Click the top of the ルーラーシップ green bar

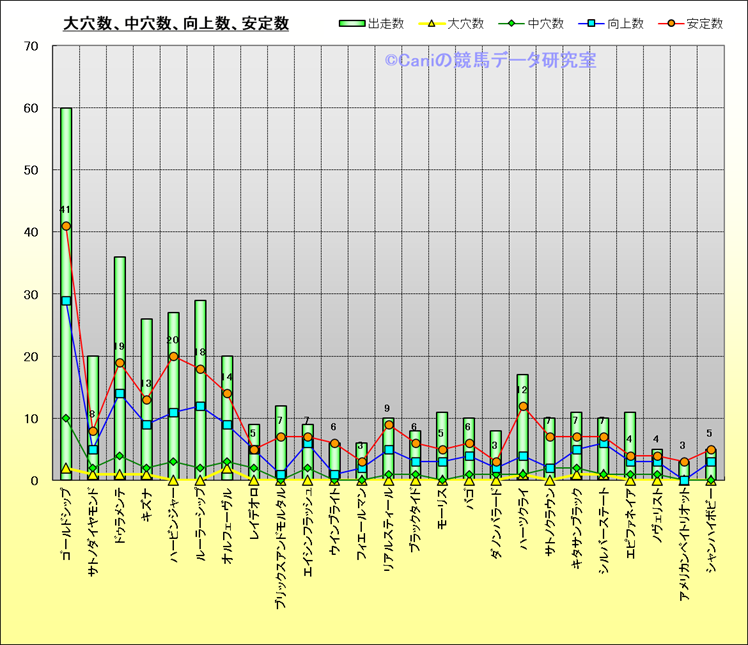(x=200, y=301)
